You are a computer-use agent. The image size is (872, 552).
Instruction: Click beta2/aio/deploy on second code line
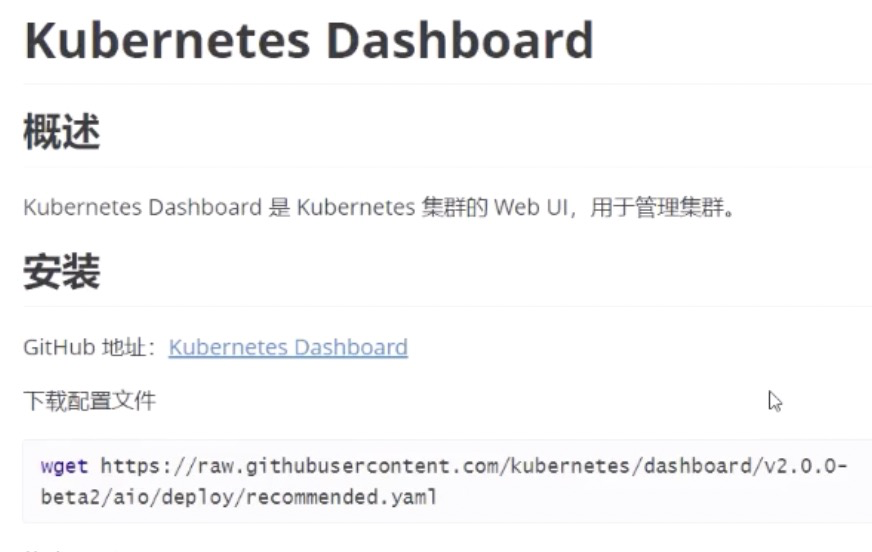[137, 496]
